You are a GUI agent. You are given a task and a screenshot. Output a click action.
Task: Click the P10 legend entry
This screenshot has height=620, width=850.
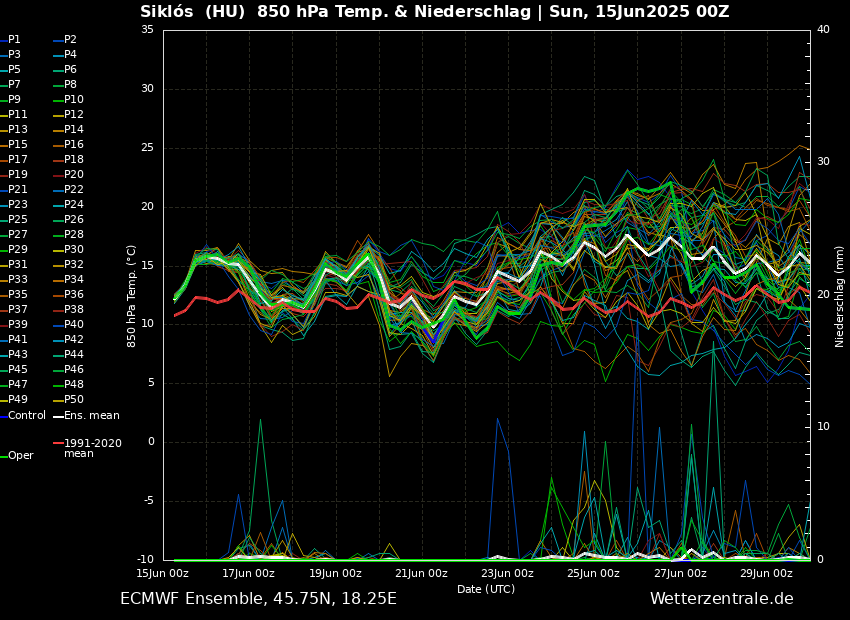point(73,100)
